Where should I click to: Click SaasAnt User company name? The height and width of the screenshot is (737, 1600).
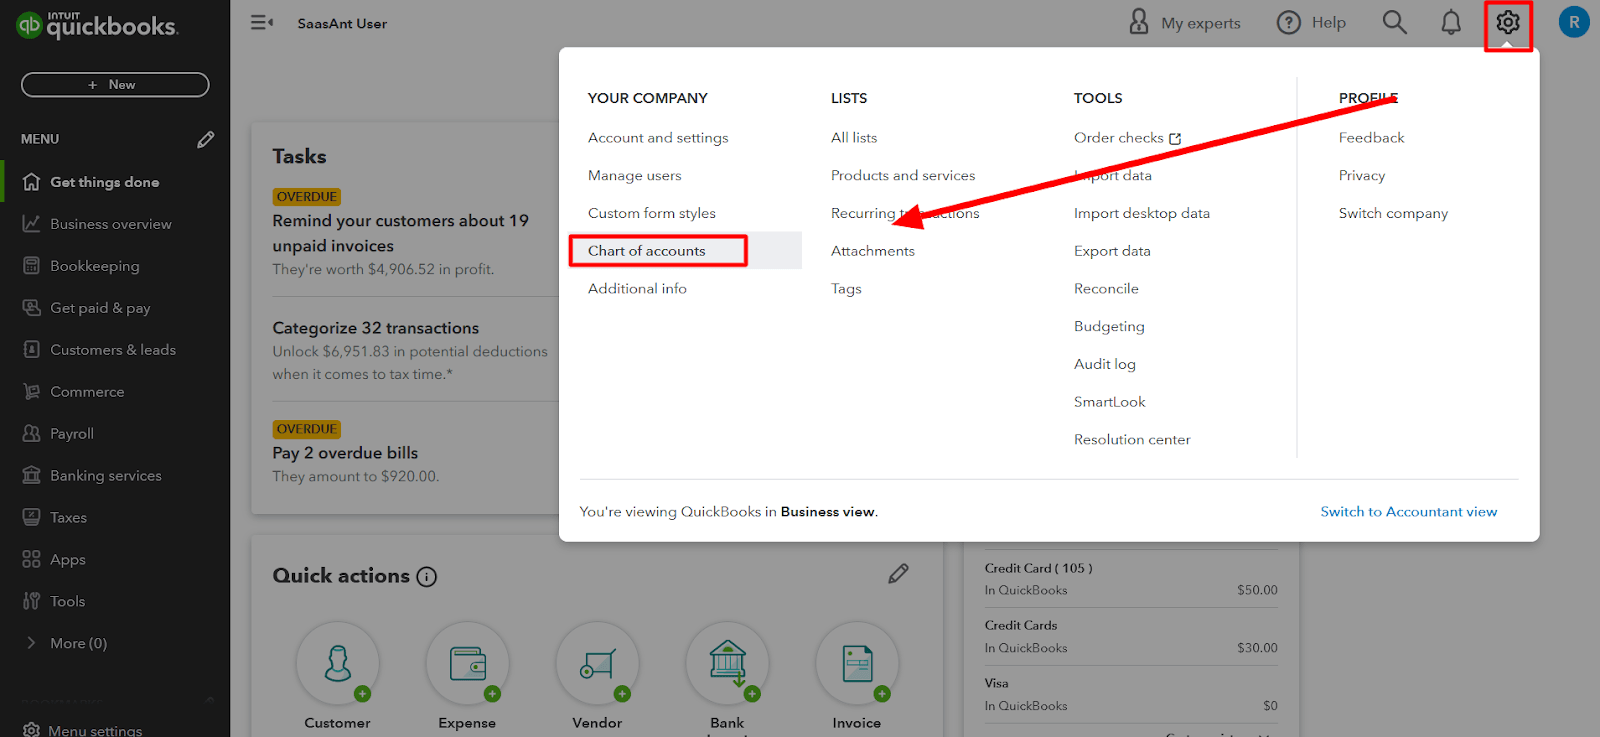[x=342, y=23]
